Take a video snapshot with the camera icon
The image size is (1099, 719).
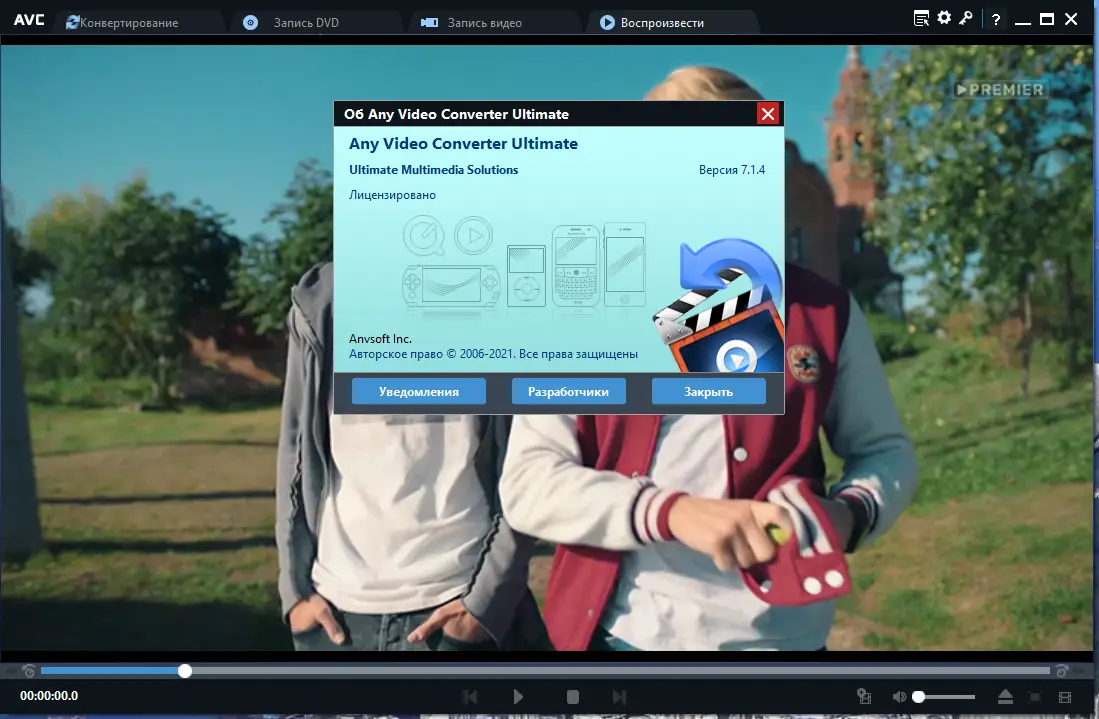(x=864, y=696)
